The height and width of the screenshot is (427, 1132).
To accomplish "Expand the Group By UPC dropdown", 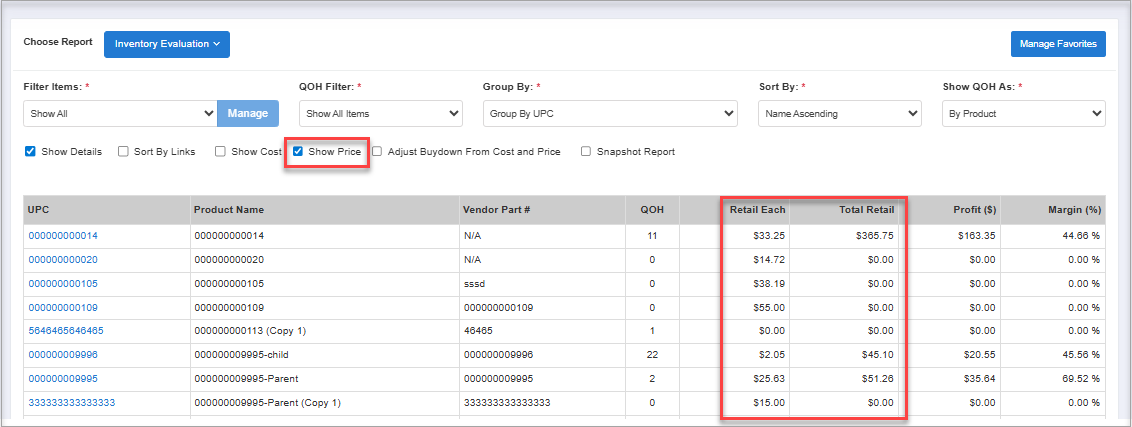I will coord(610,114).
